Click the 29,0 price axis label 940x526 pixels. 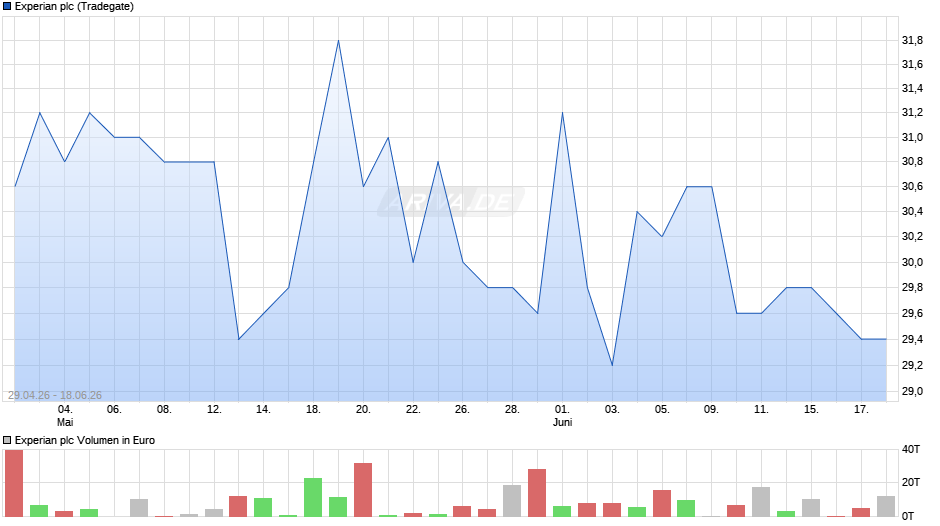point(912,392)
